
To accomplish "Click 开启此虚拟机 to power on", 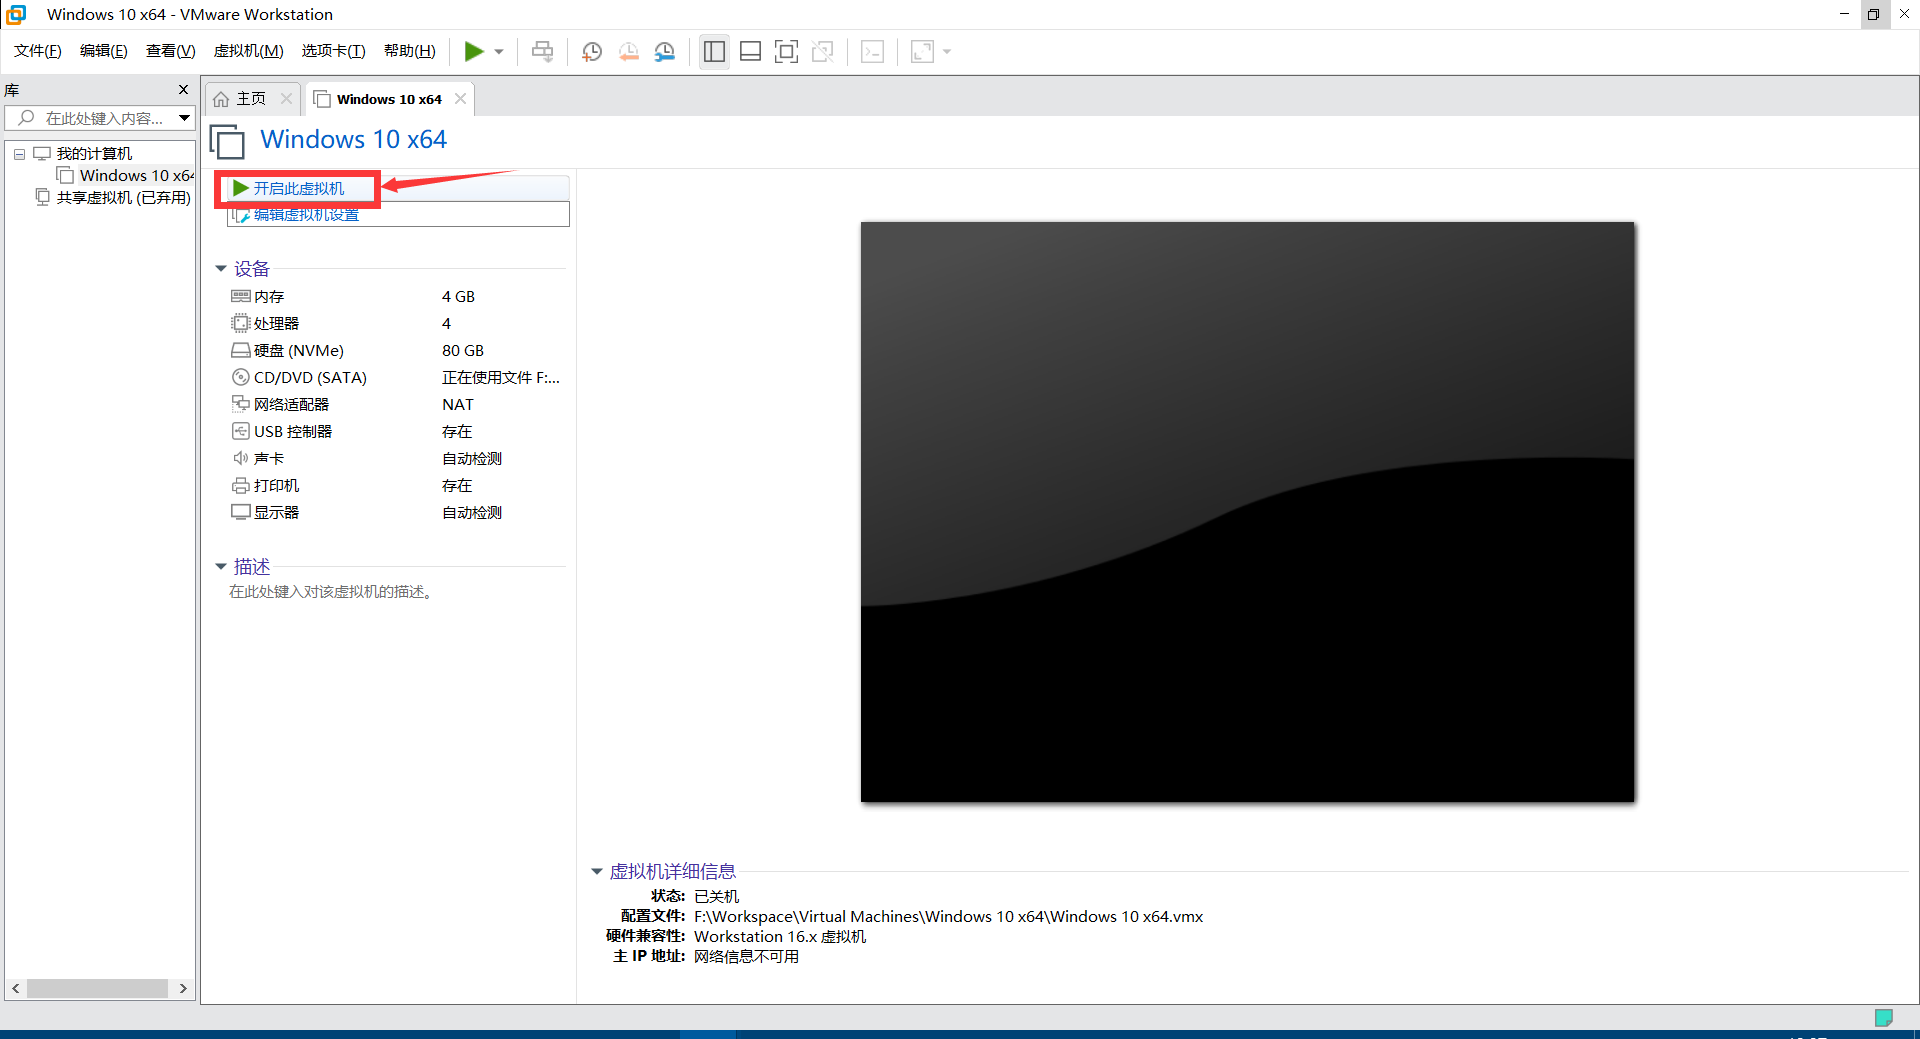I will pos(298,188).
